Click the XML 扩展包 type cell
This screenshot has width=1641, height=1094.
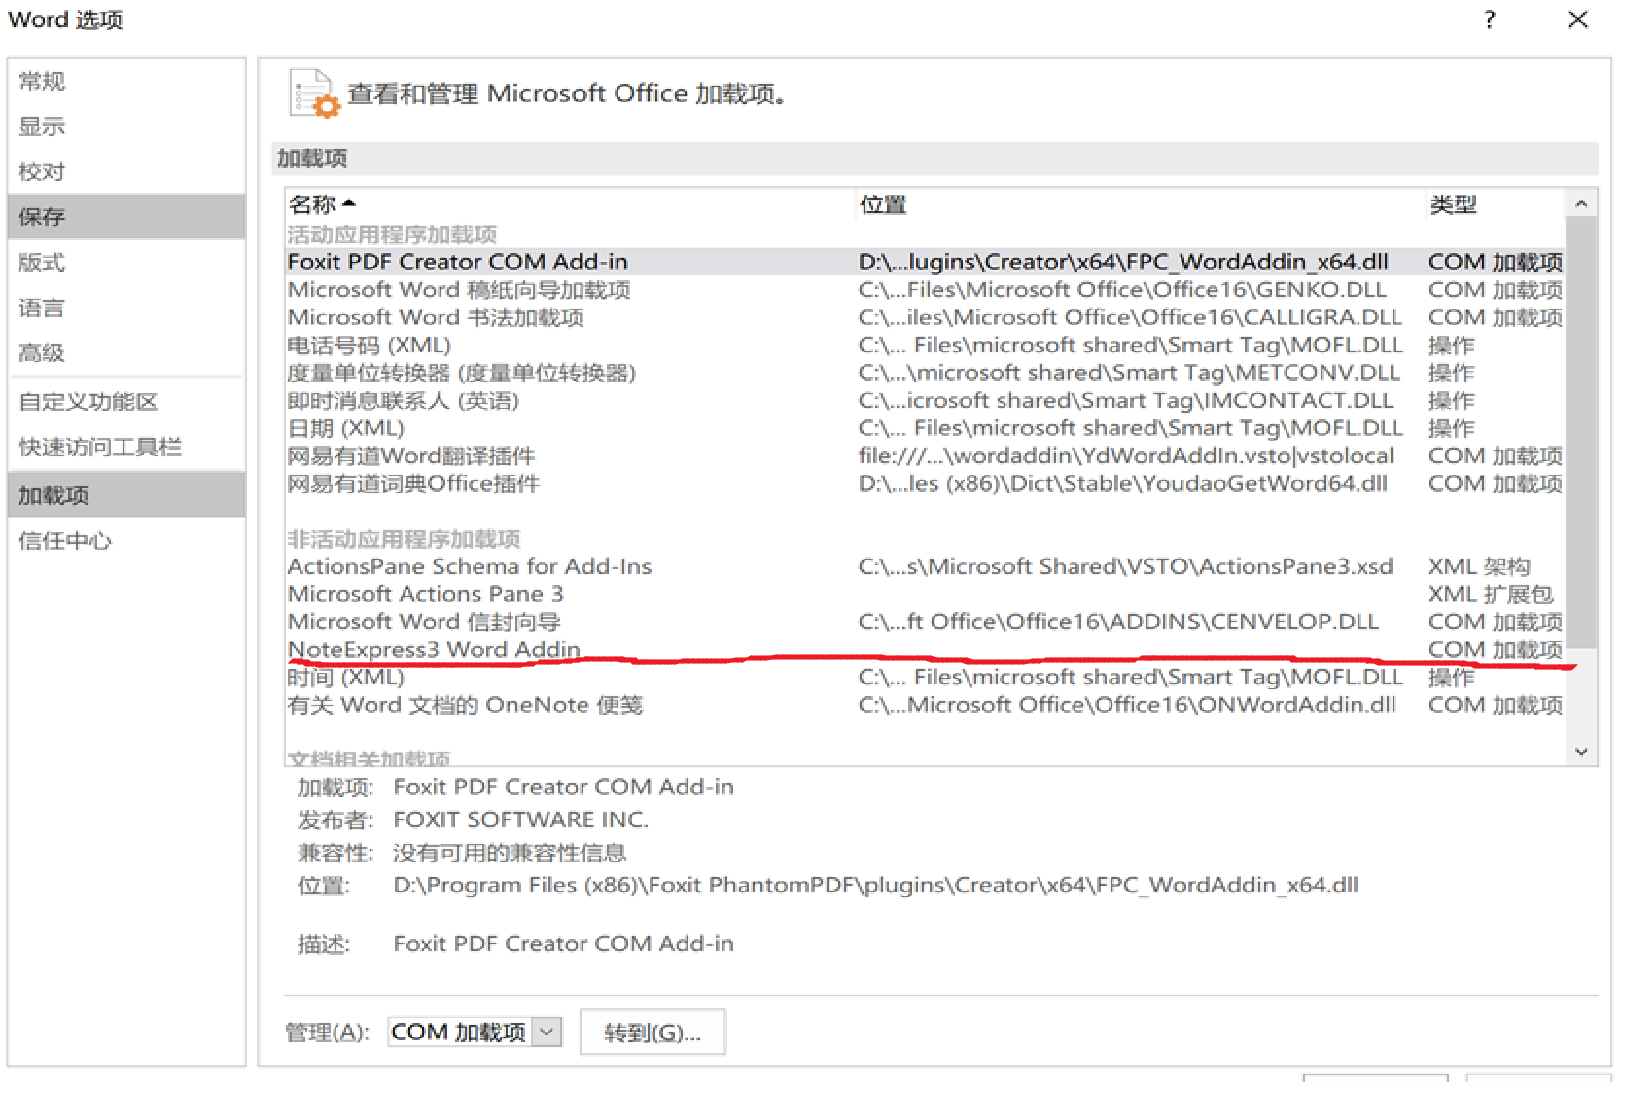[x=1490, y=594]
